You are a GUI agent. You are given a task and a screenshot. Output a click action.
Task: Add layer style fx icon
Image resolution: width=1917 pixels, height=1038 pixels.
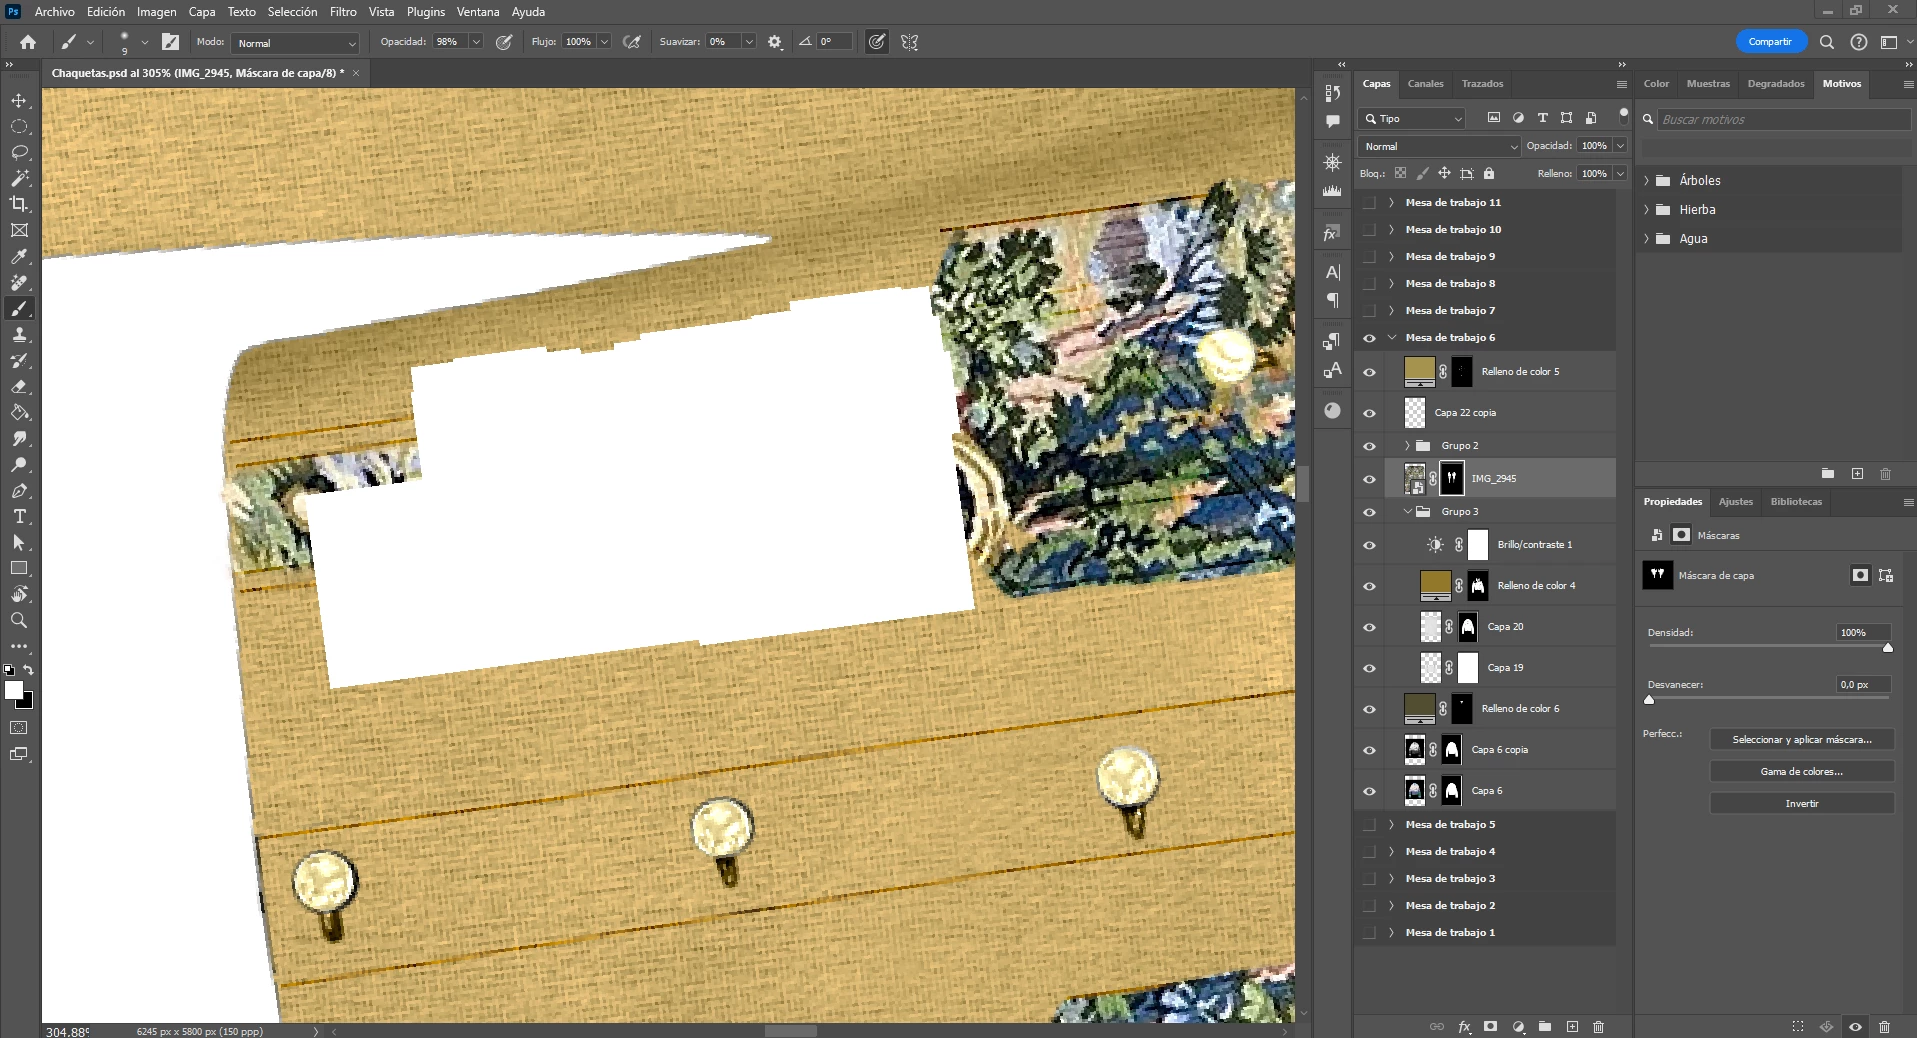pos(1465,1027)
